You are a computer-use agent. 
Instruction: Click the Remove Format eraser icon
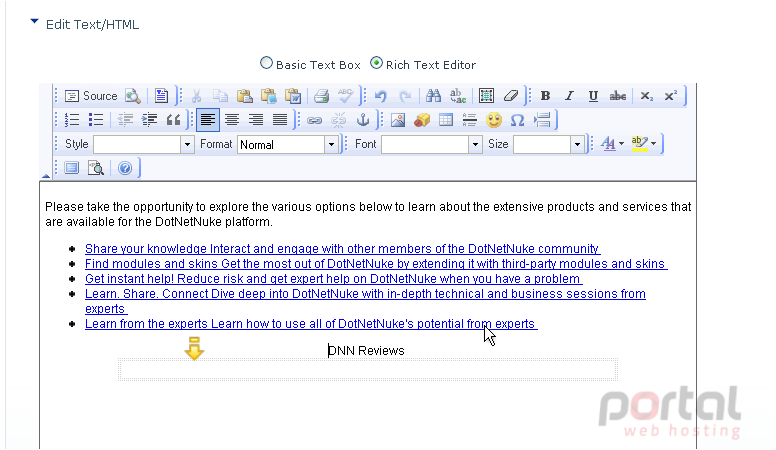tap(511, 96)
